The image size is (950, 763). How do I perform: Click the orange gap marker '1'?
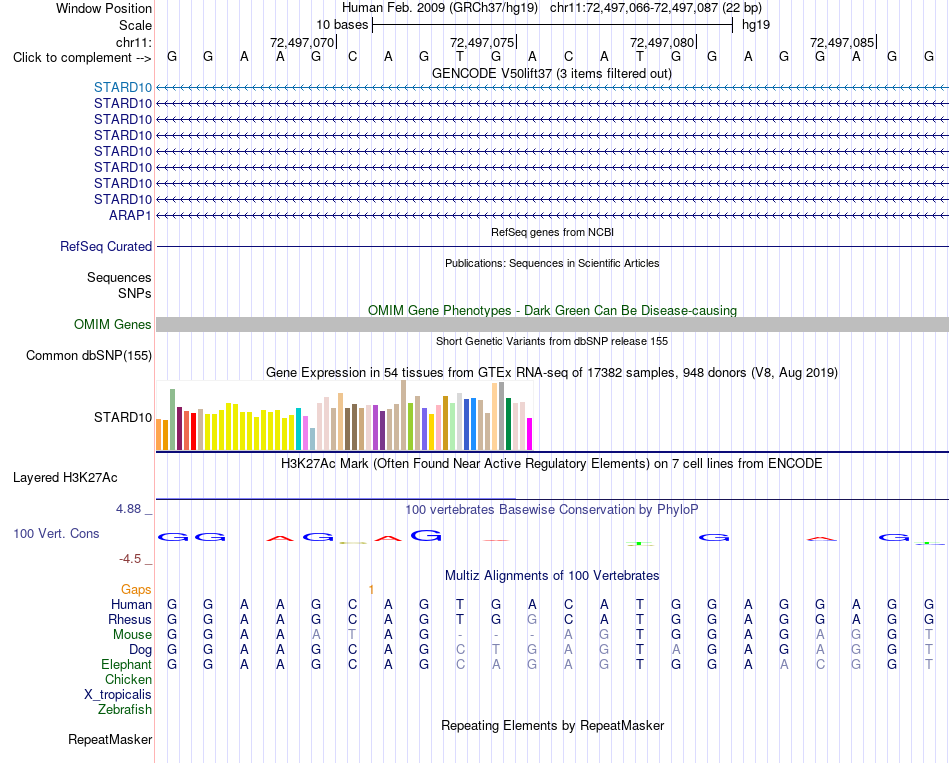click(x=371, y=589)
